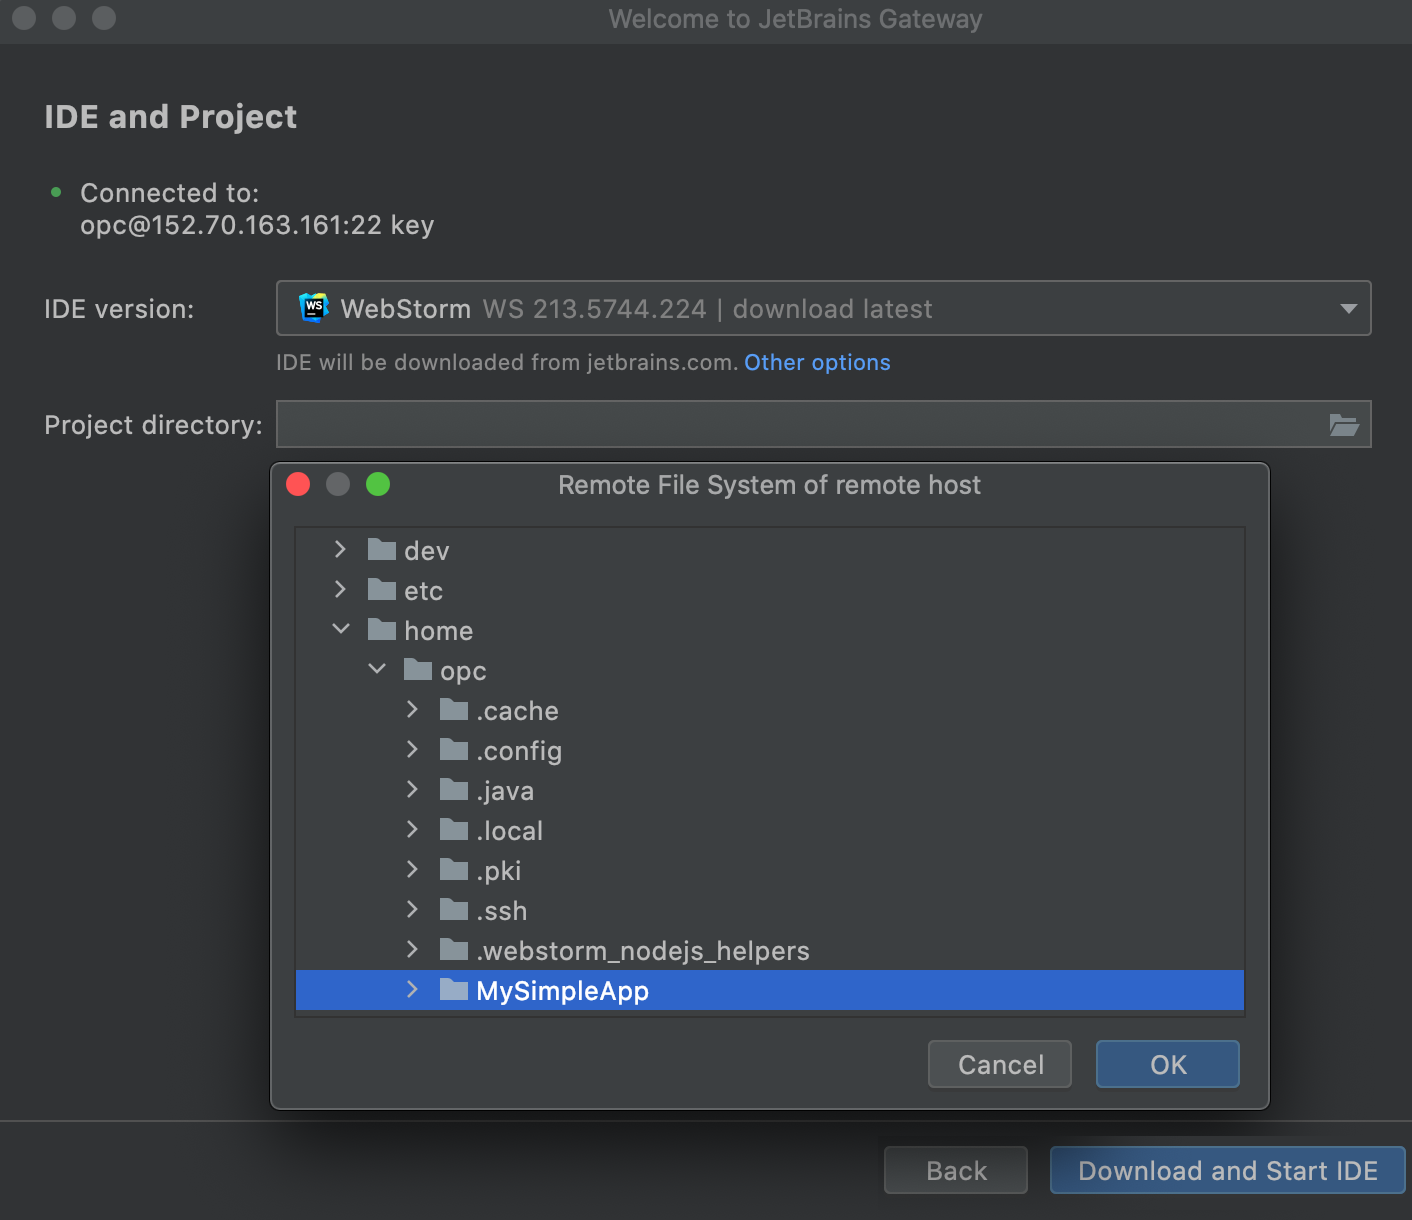Click the browse folder icon in Project directory

click(1343, 425)
